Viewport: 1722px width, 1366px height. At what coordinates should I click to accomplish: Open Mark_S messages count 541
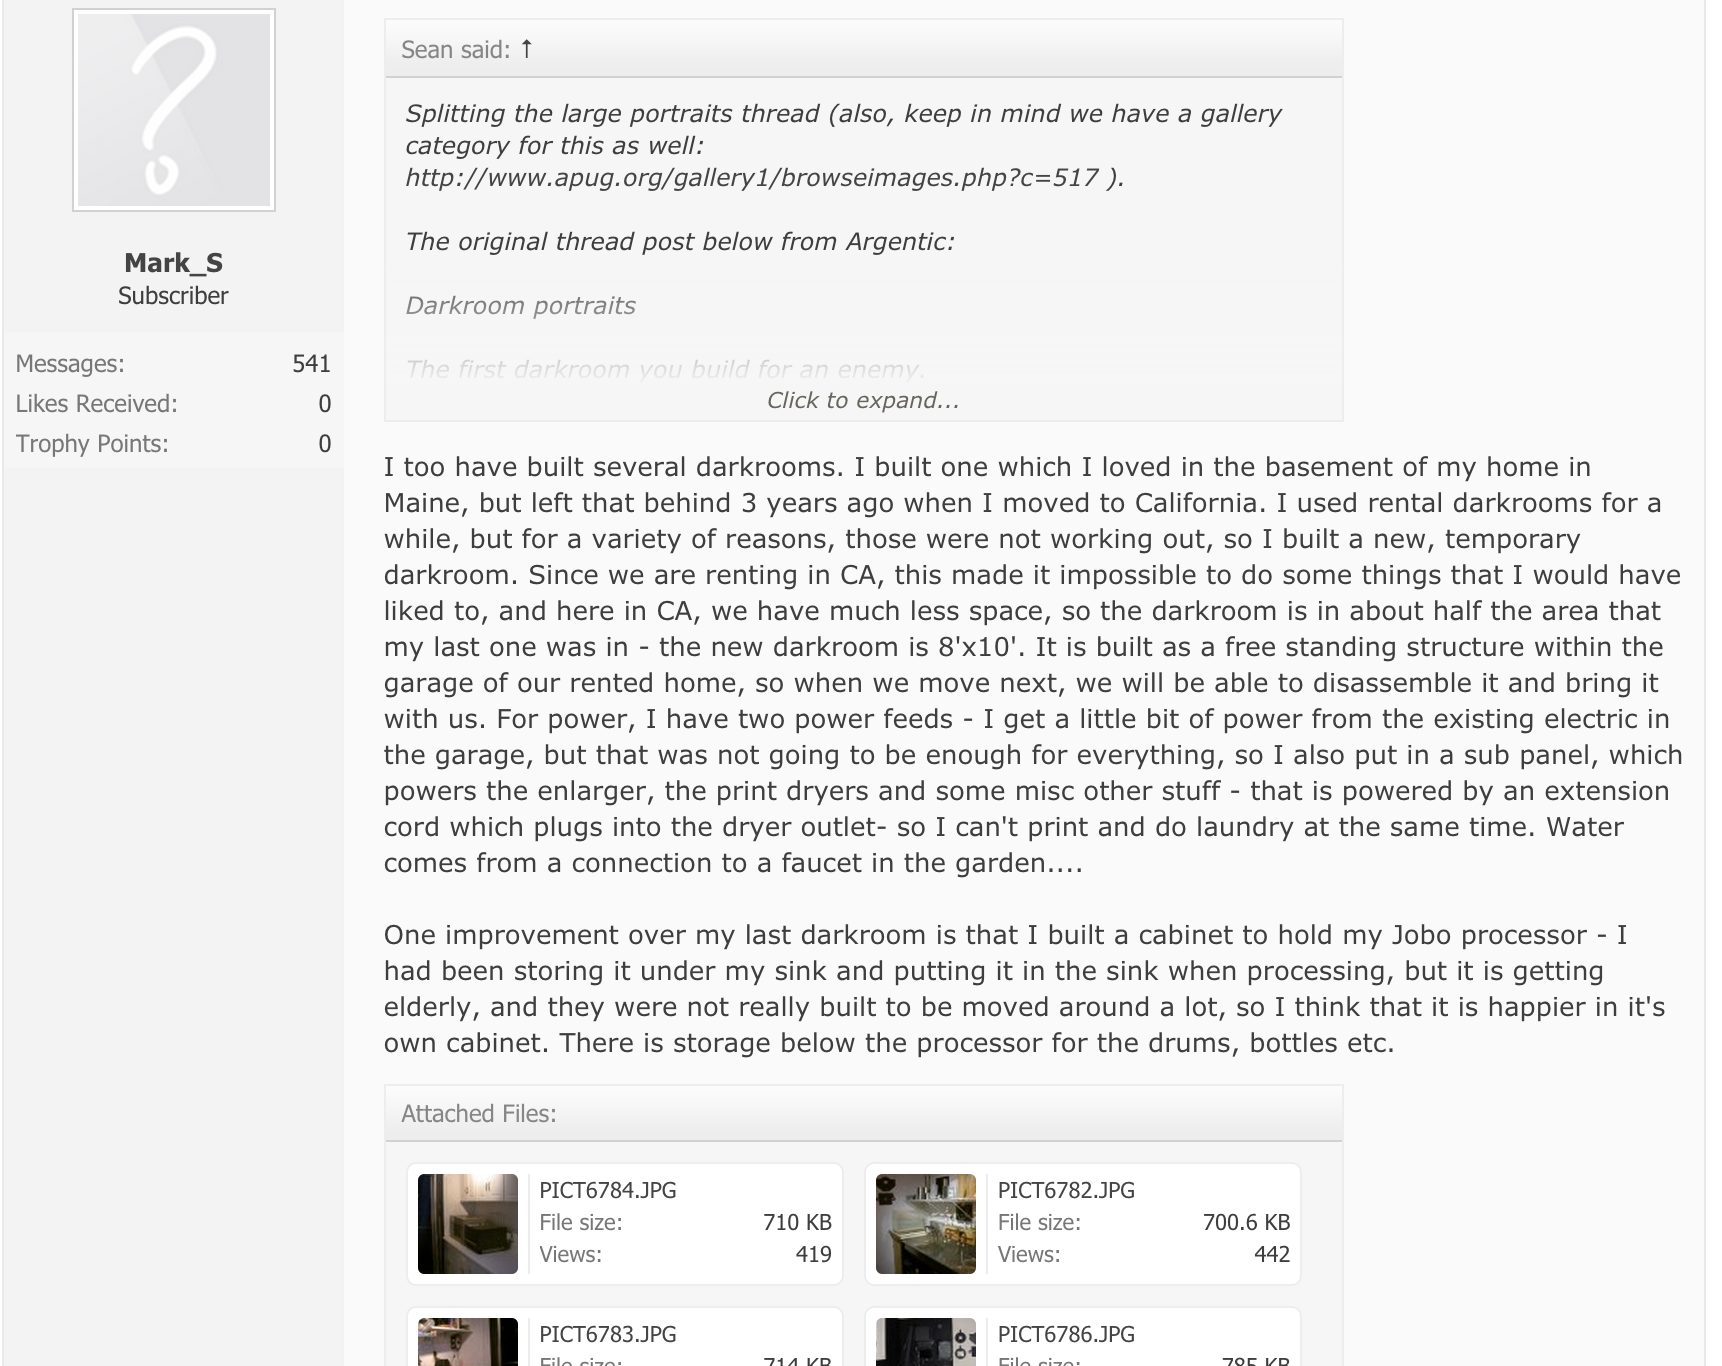pyautogui.click(x=311, y=364)
